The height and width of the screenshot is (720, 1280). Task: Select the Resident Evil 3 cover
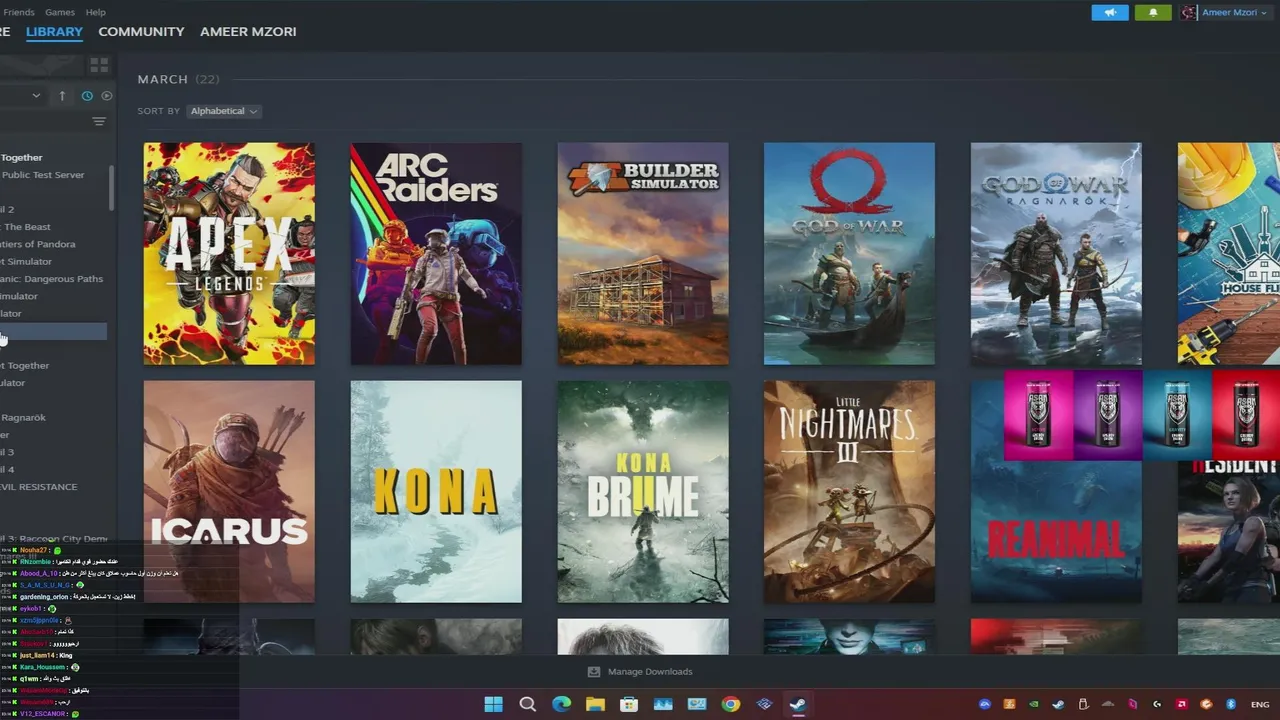pos(1229,530)
